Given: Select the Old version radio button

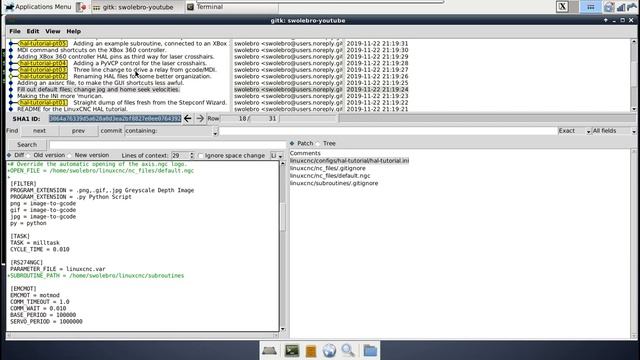Looking at the screenshot, I should (28, 155).
